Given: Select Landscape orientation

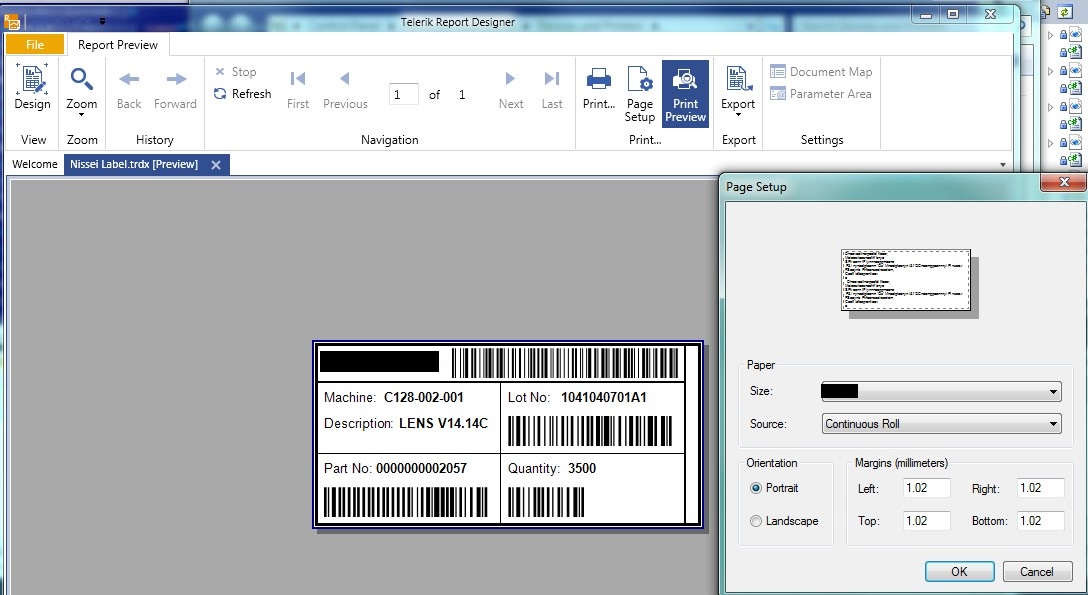Looking at the screenshot, I should pyautogui.click(x=784, y=521).
